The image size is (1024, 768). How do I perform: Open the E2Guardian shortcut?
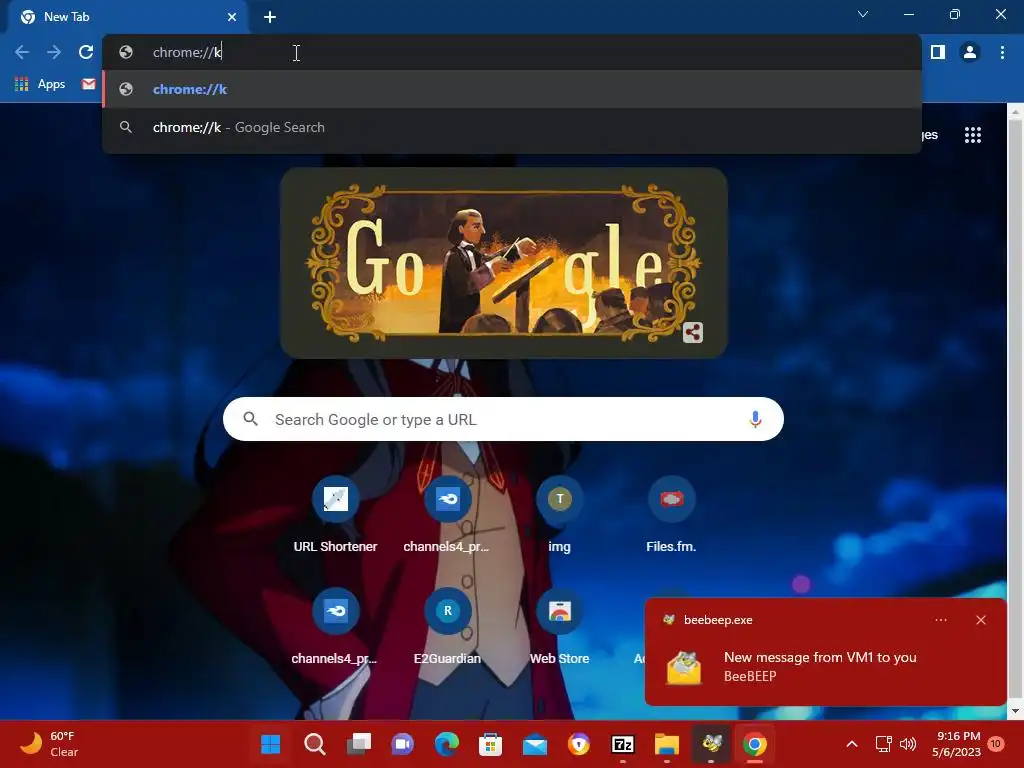(447, 627)
